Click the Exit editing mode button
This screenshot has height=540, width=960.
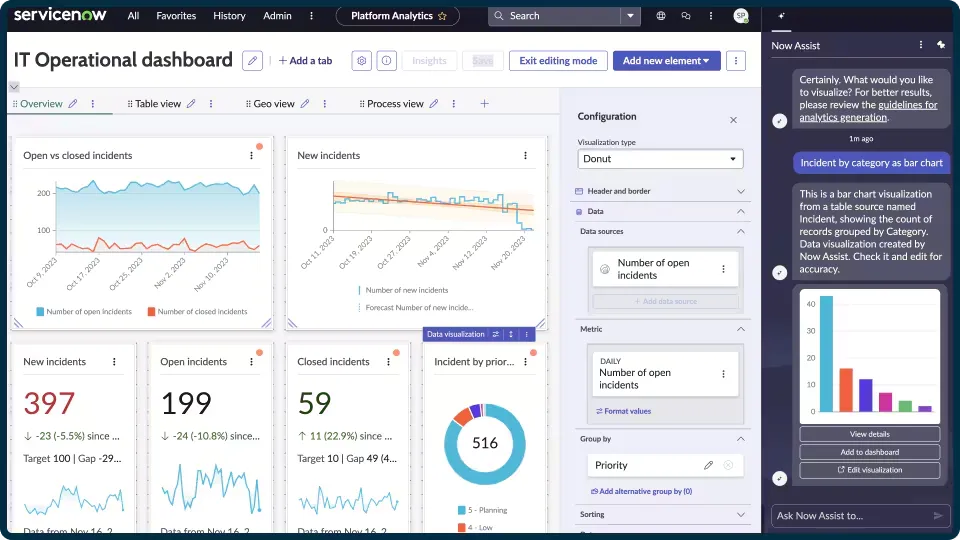[x=558, y=61]
